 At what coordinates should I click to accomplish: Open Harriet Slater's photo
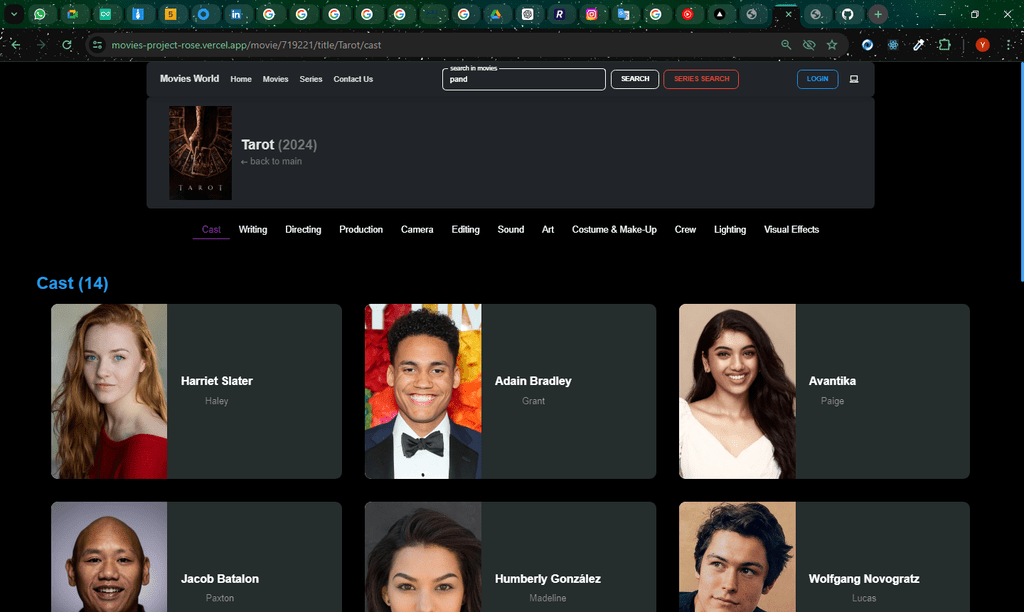click(x=109, y=391)
